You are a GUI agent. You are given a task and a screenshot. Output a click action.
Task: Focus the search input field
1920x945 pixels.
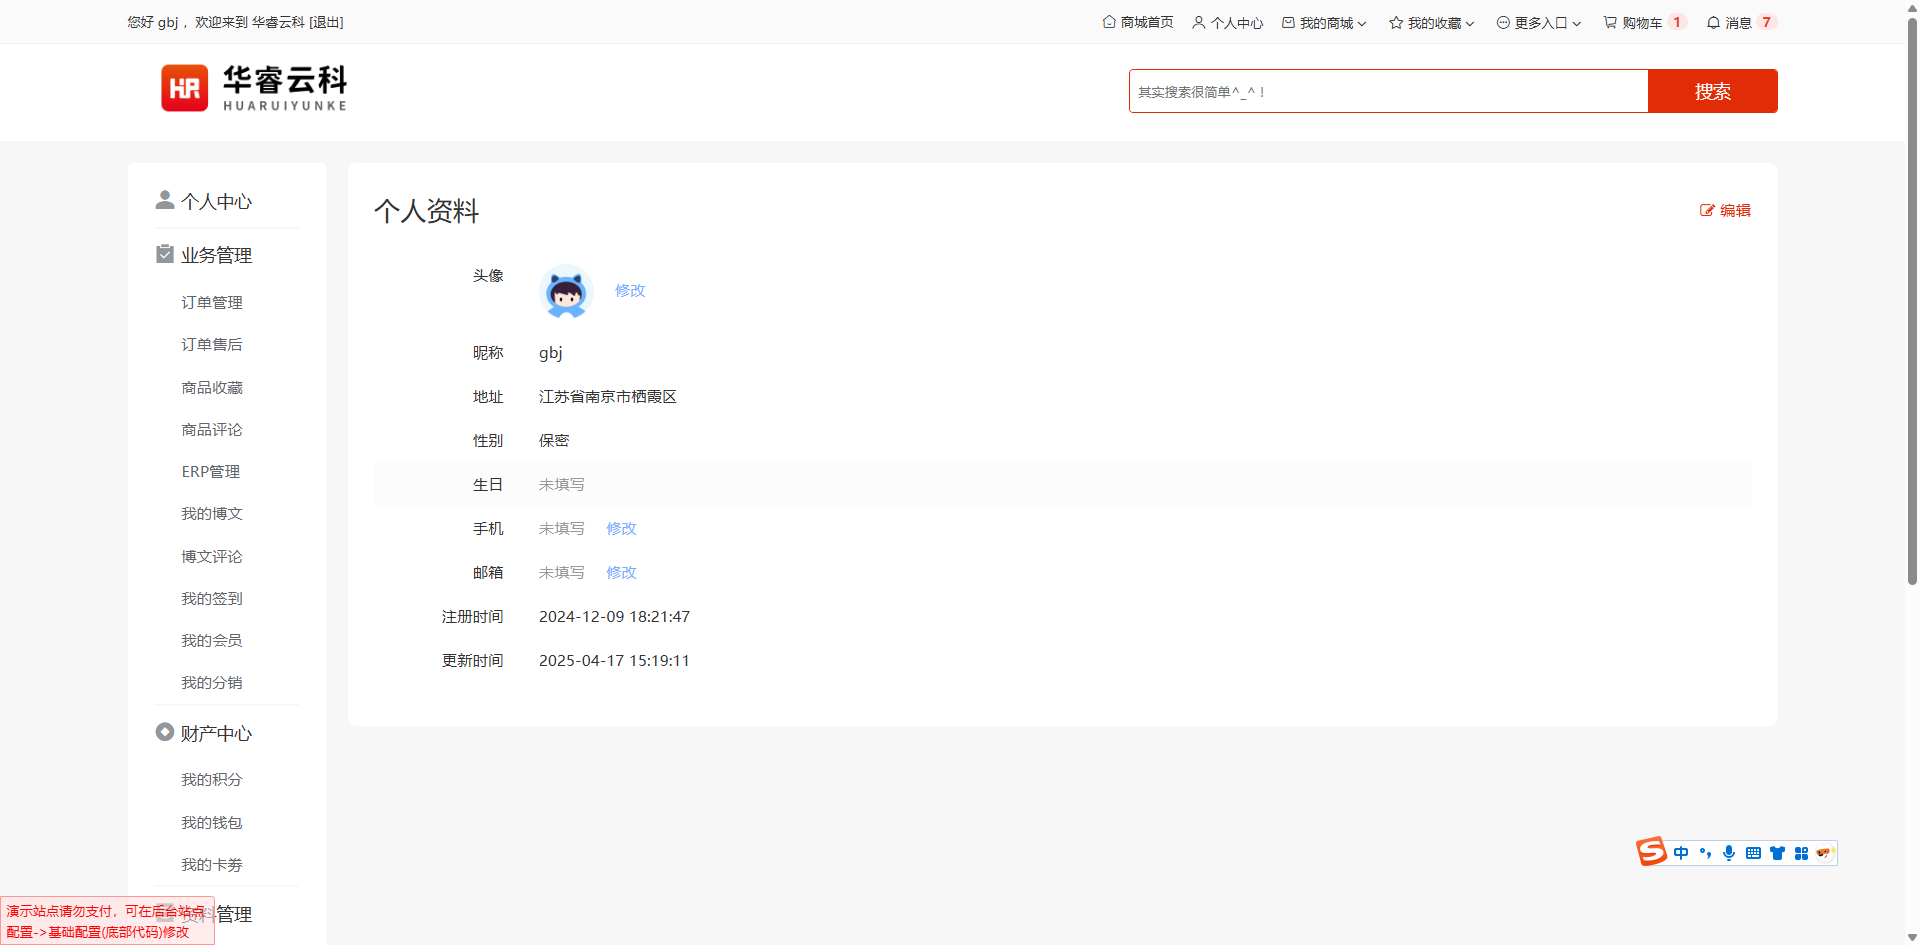[x=1388, y=91]
